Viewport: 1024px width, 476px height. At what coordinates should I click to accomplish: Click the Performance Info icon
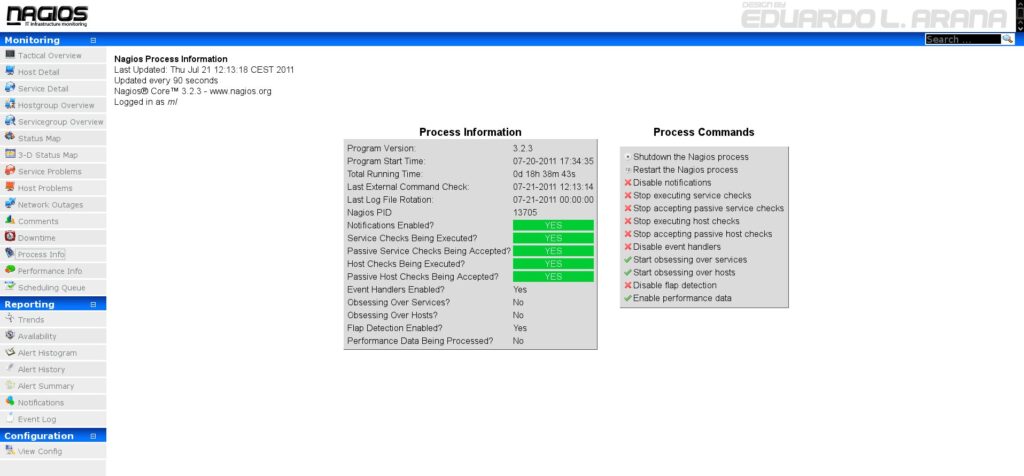click(10, 270)
